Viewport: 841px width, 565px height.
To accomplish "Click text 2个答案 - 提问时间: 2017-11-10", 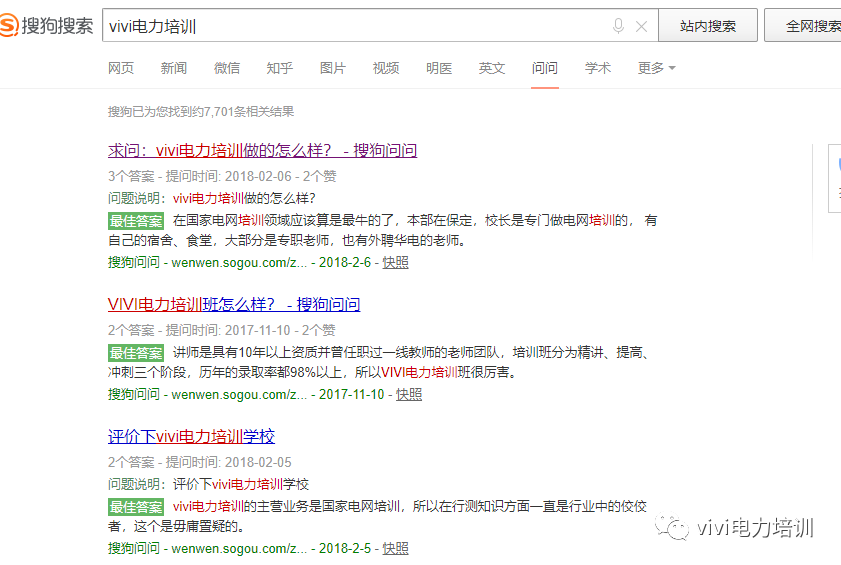I will point(199,330).
